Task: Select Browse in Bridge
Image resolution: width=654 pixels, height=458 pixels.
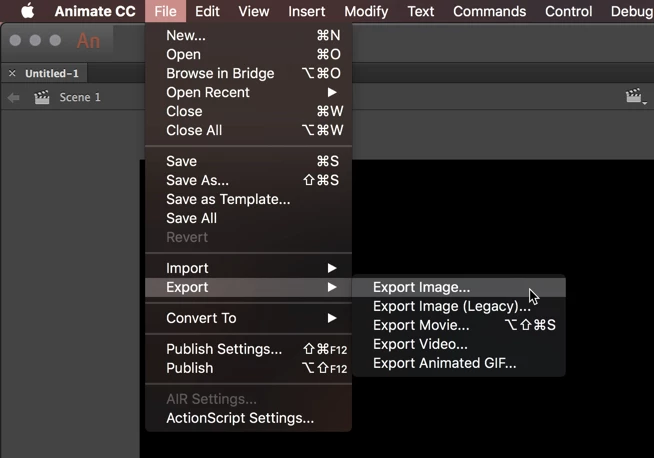Action: tap(249, 73)
